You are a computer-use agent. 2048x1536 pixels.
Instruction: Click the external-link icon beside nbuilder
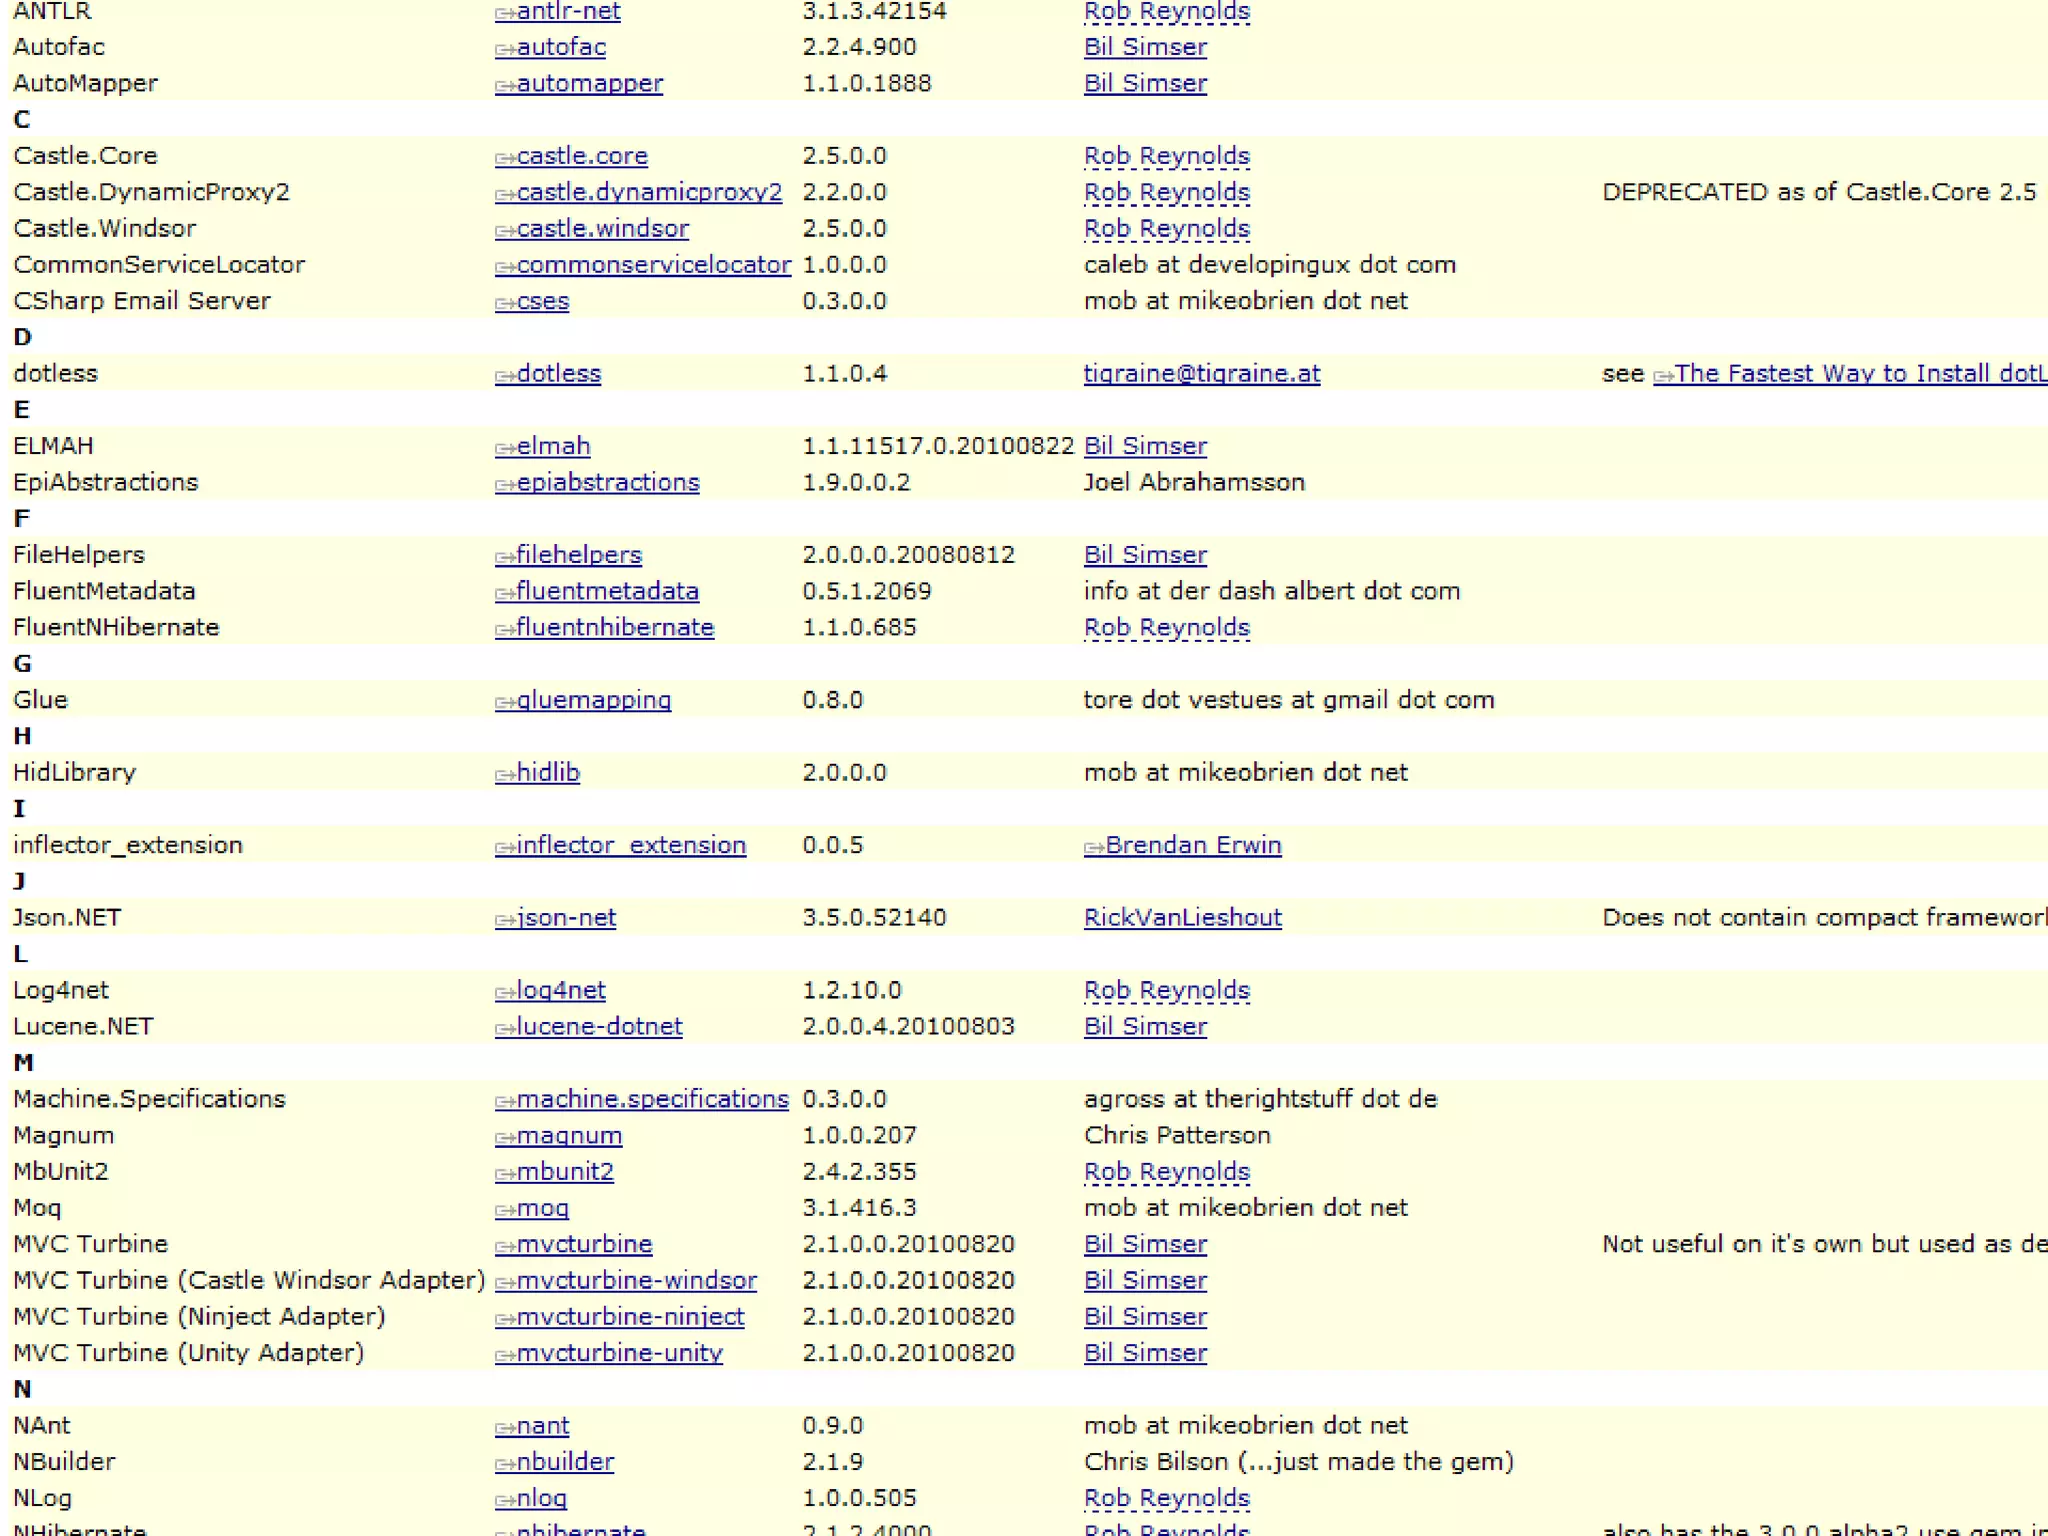pyautogui.click(x=505, y=1464)
